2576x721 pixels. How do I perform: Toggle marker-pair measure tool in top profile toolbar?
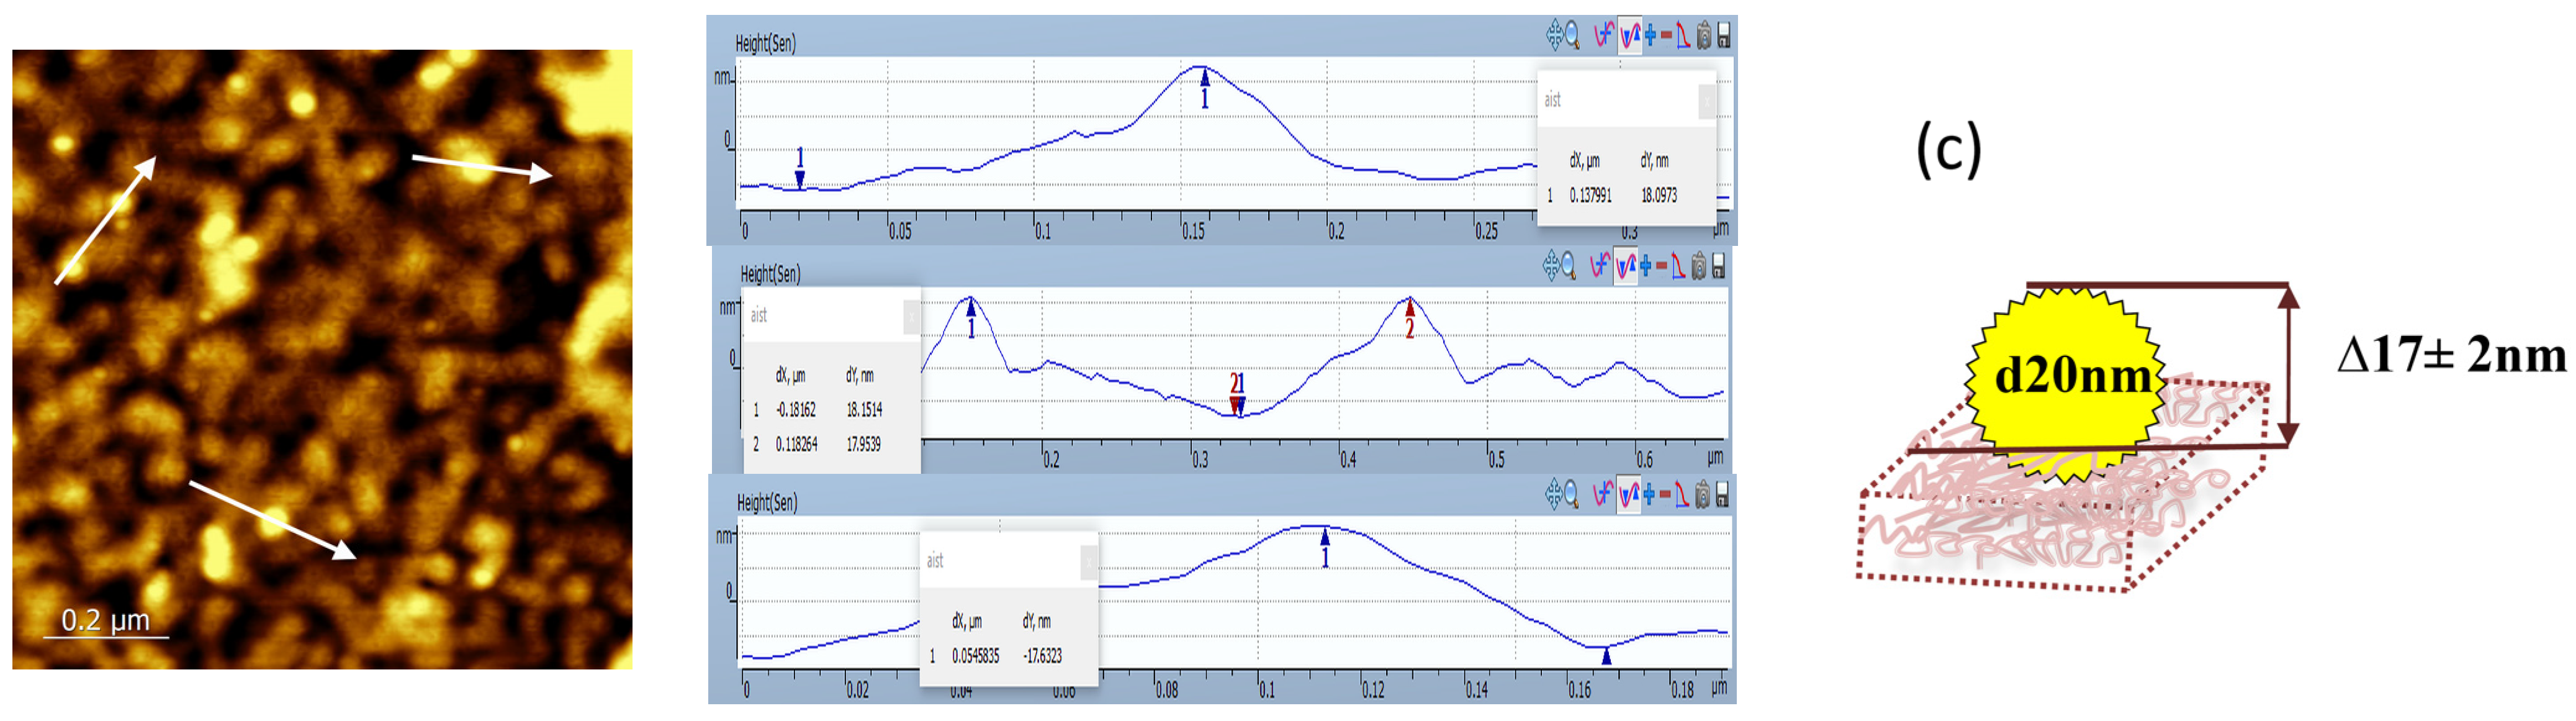pyautogui.click(x=1630, y=36)
